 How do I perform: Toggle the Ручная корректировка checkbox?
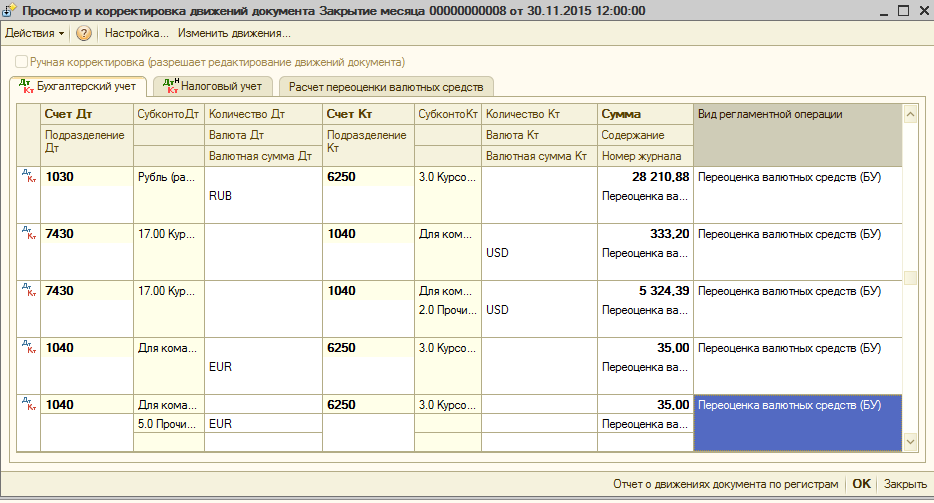[21, 61]
